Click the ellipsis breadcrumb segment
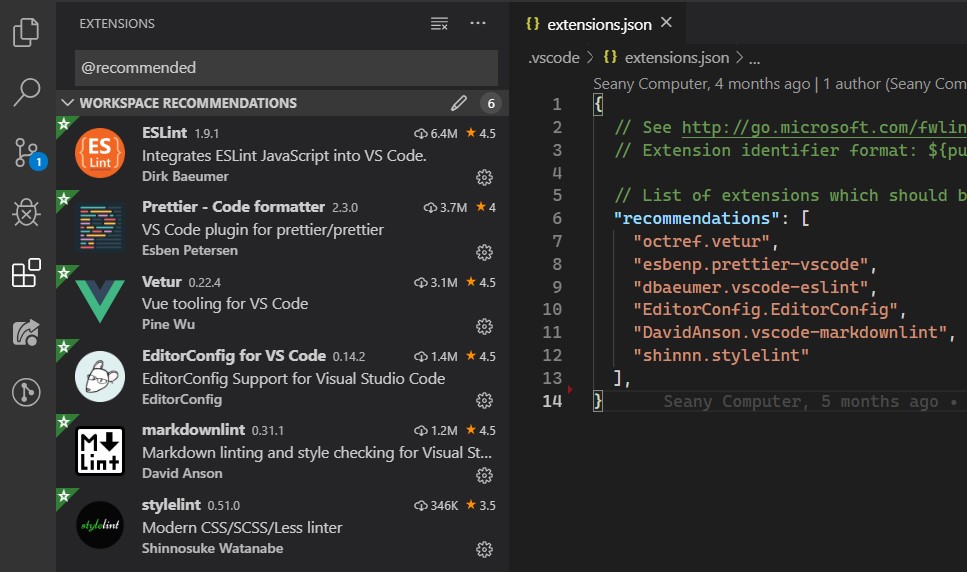Viewport: 967px width, 572px height. (x=754, y=59)
